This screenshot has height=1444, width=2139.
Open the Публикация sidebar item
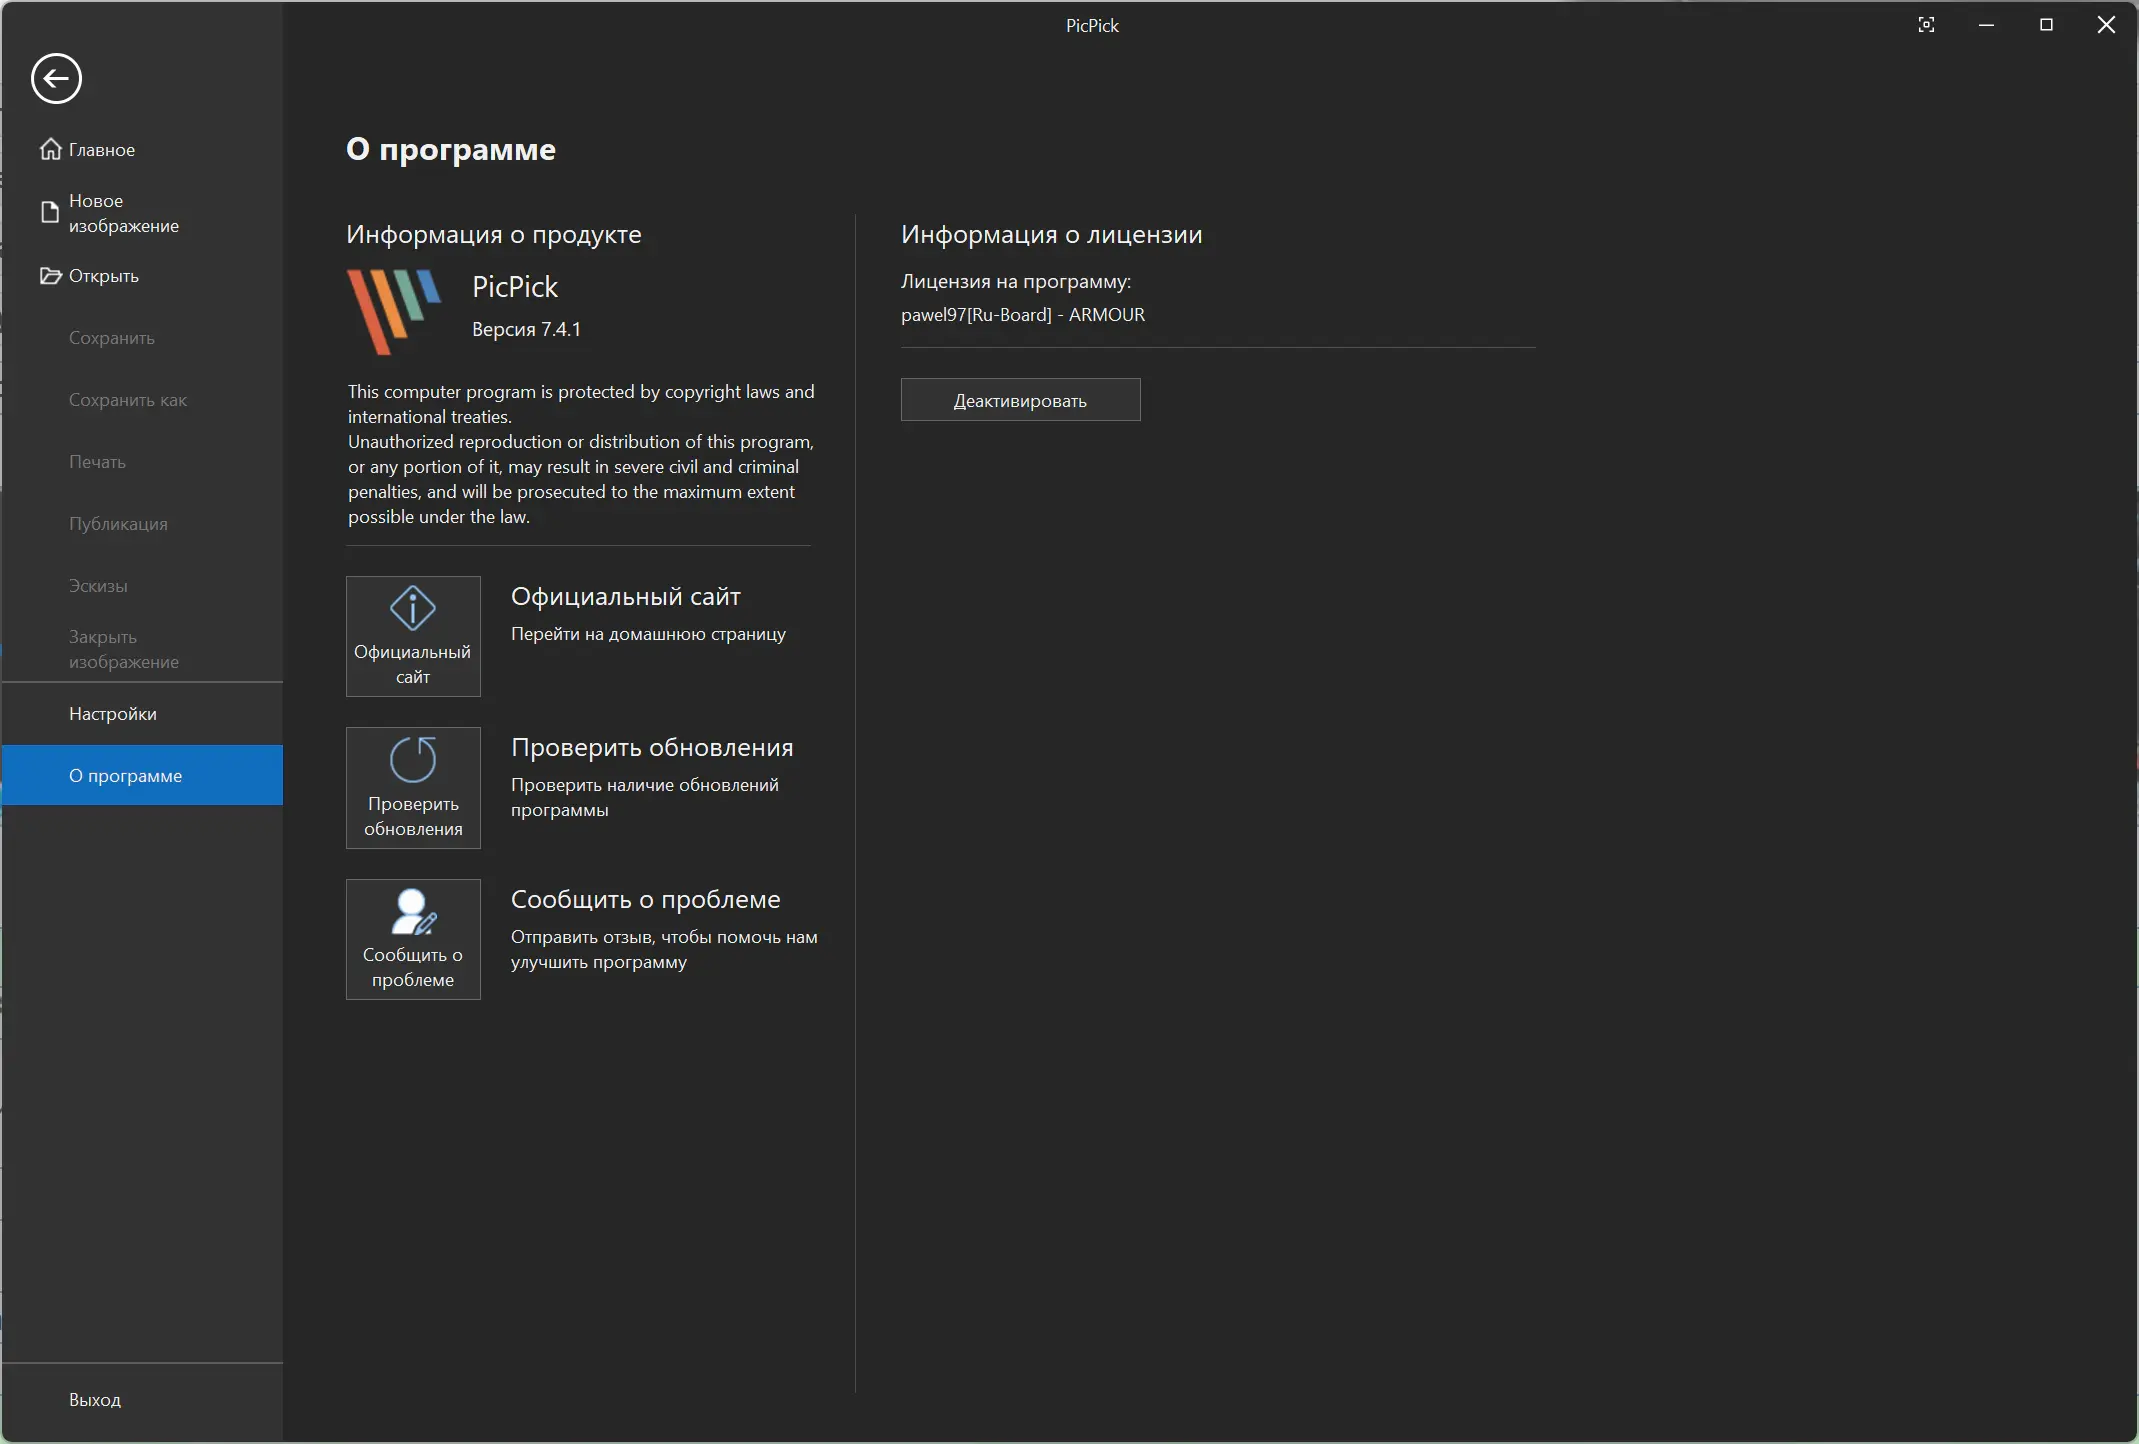point(118,524)
